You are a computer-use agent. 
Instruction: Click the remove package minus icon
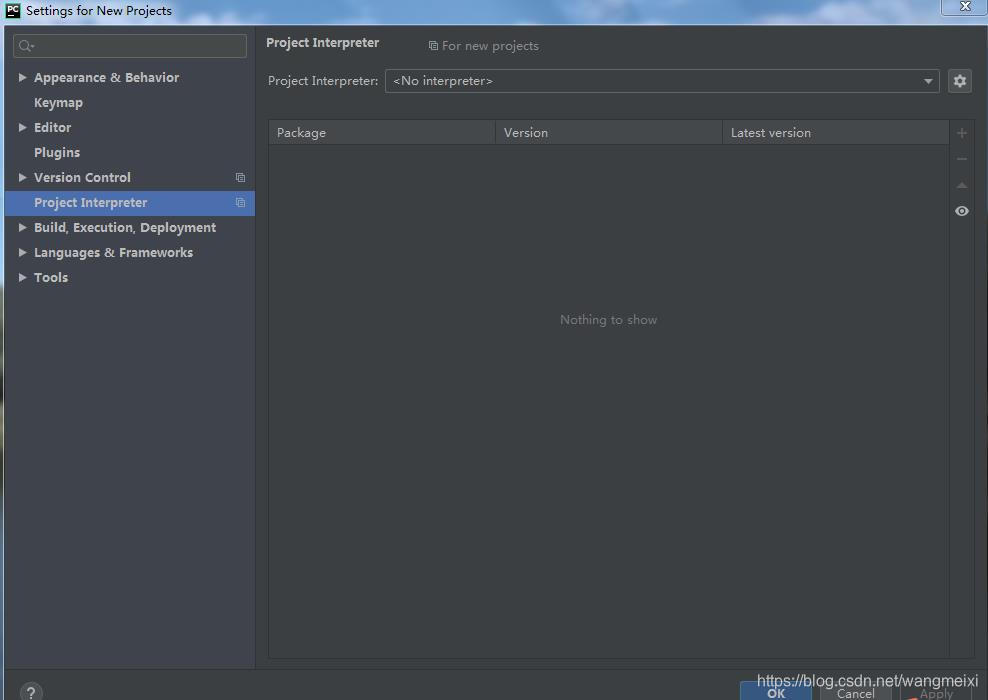coord(962,159)
